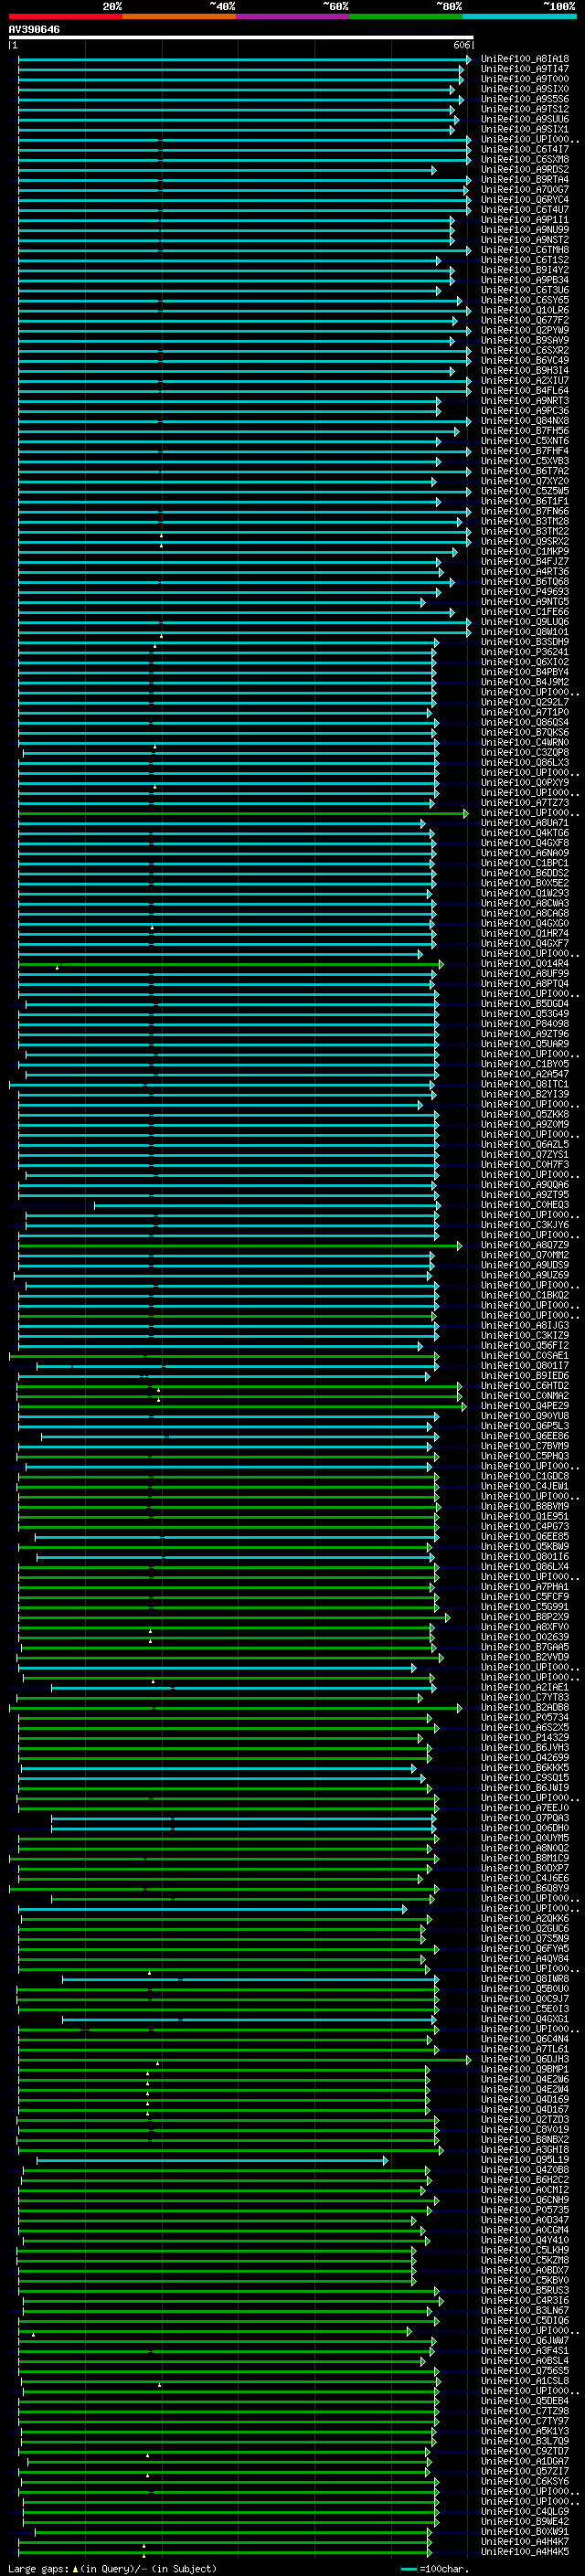Image resolution: width=585 pixels, height=2576 pixels.
Task: Select hit label UniRef100_Q6P5L3
Action: click(x=525, y=1426)
